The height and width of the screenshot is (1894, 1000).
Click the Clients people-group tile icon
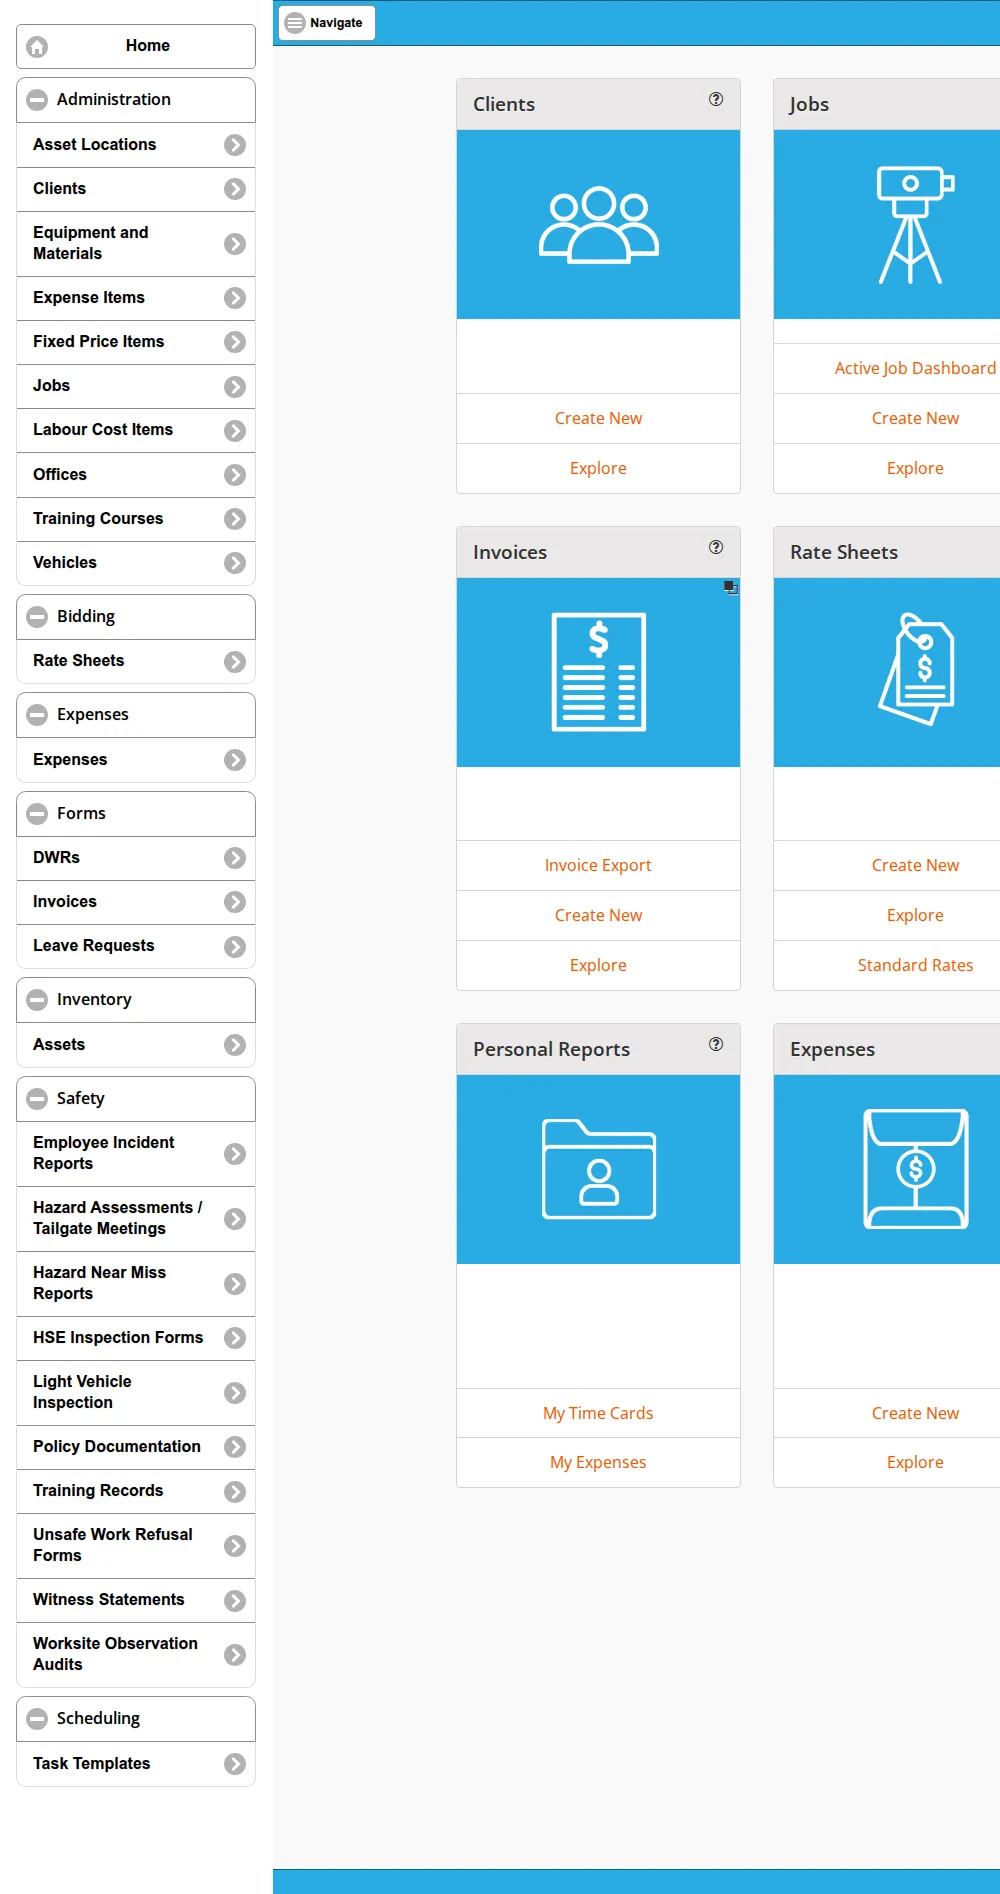pos(599,225)
